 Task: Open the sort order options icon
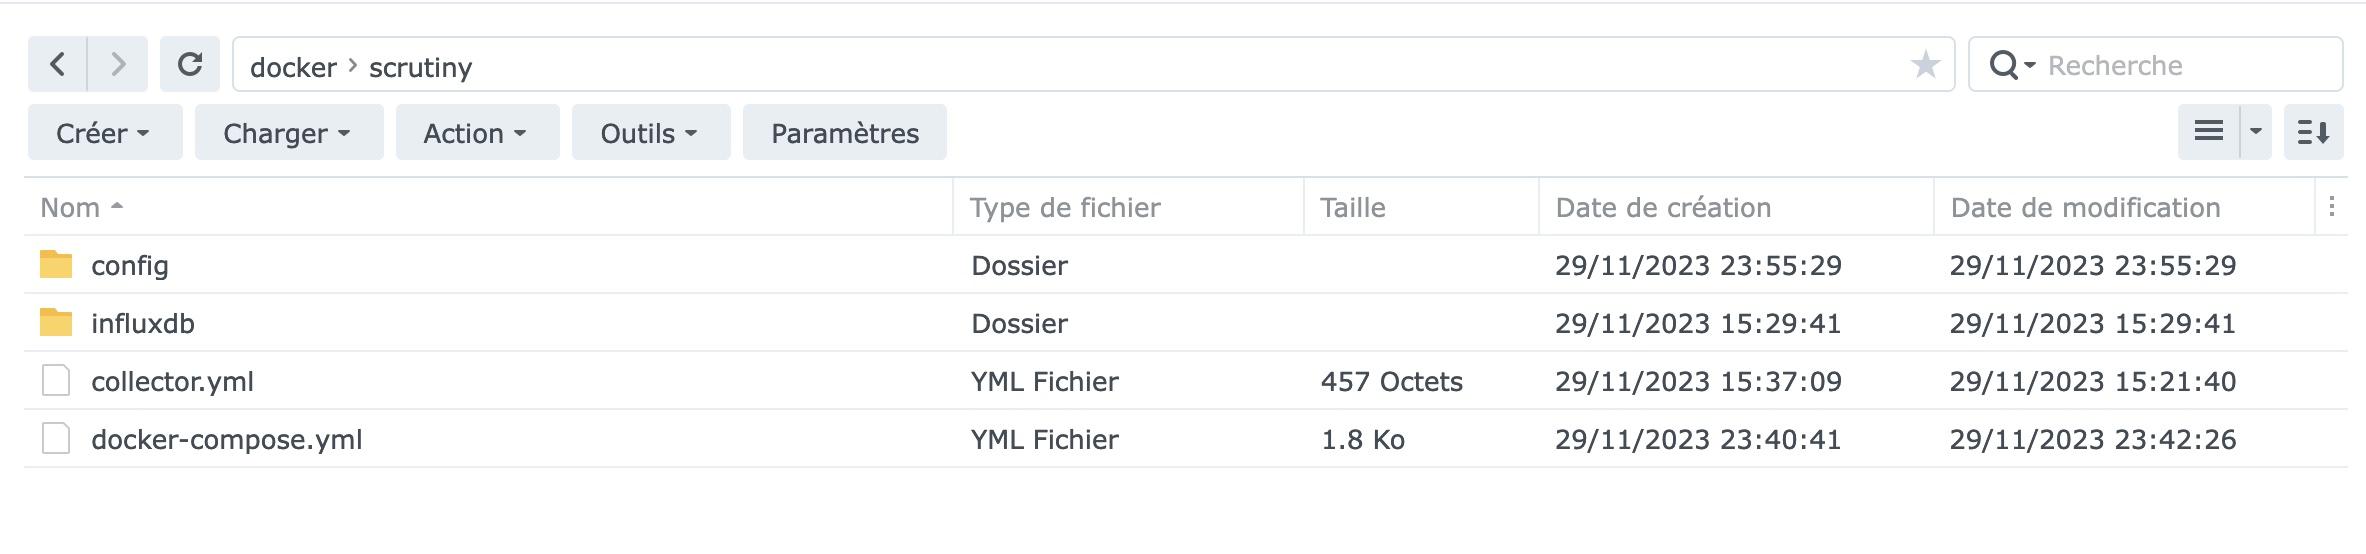coord(2314,132)
